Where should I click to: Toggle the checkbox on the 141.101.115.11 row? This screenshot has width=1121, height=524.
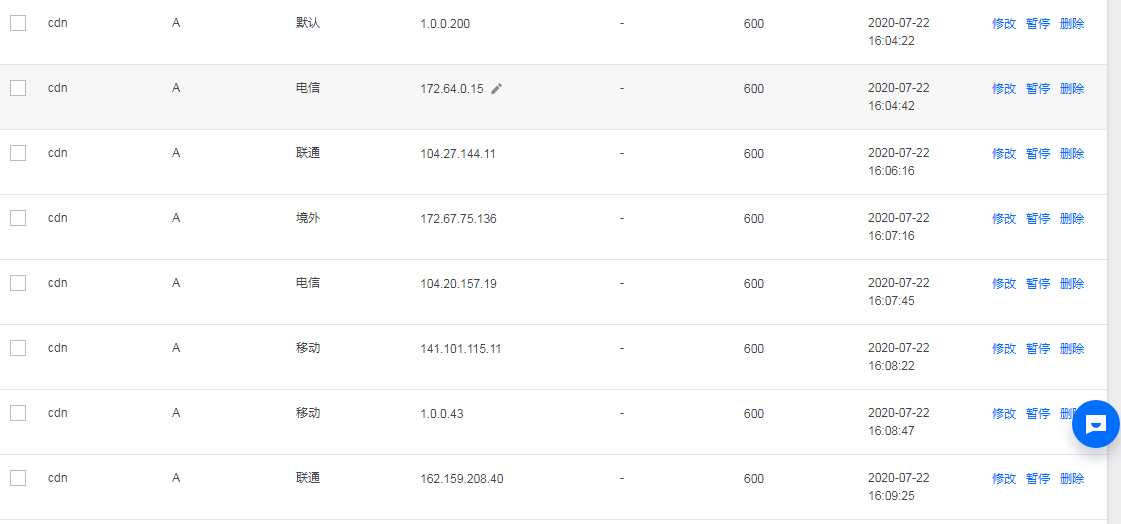(x=18, y=348)
